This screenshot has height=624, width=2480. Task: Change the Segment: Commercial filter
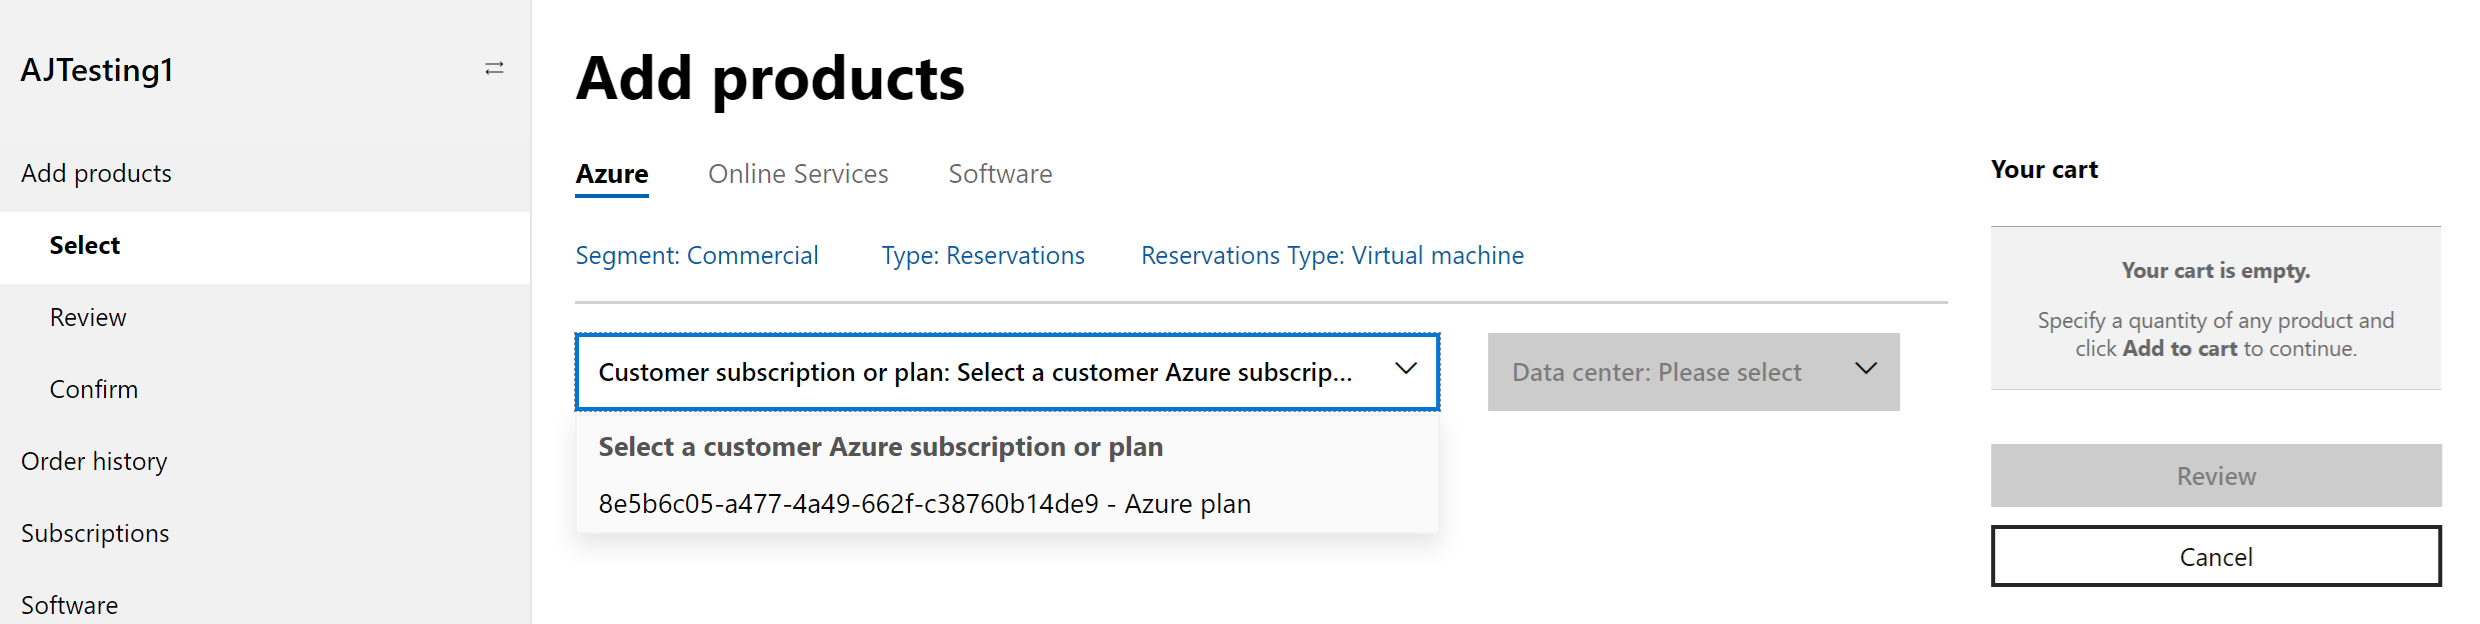697,256
